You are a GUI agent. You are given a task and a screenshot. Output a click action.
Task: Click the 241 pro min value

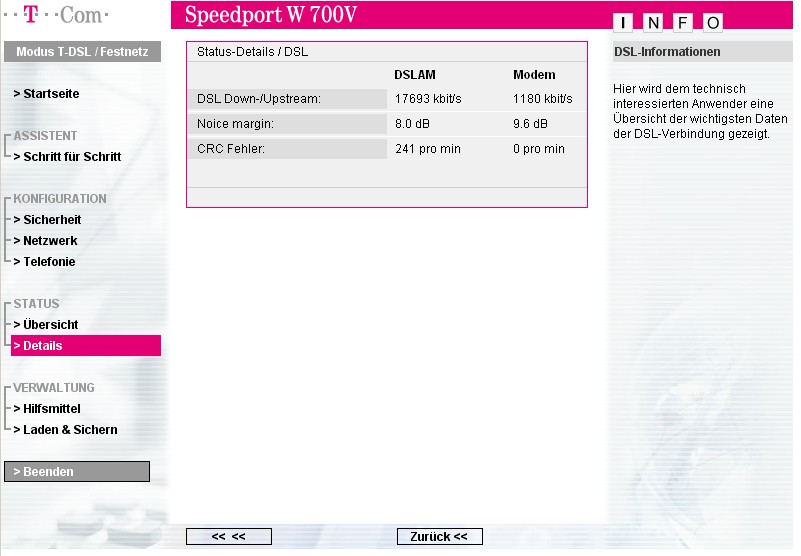[428, 149]
